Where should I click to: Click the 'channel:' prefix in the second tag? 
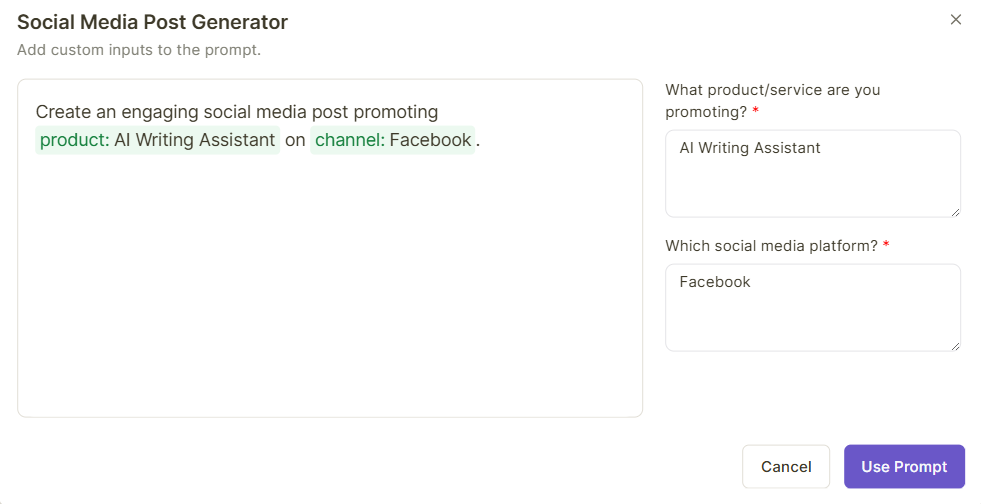coord(349,140)
